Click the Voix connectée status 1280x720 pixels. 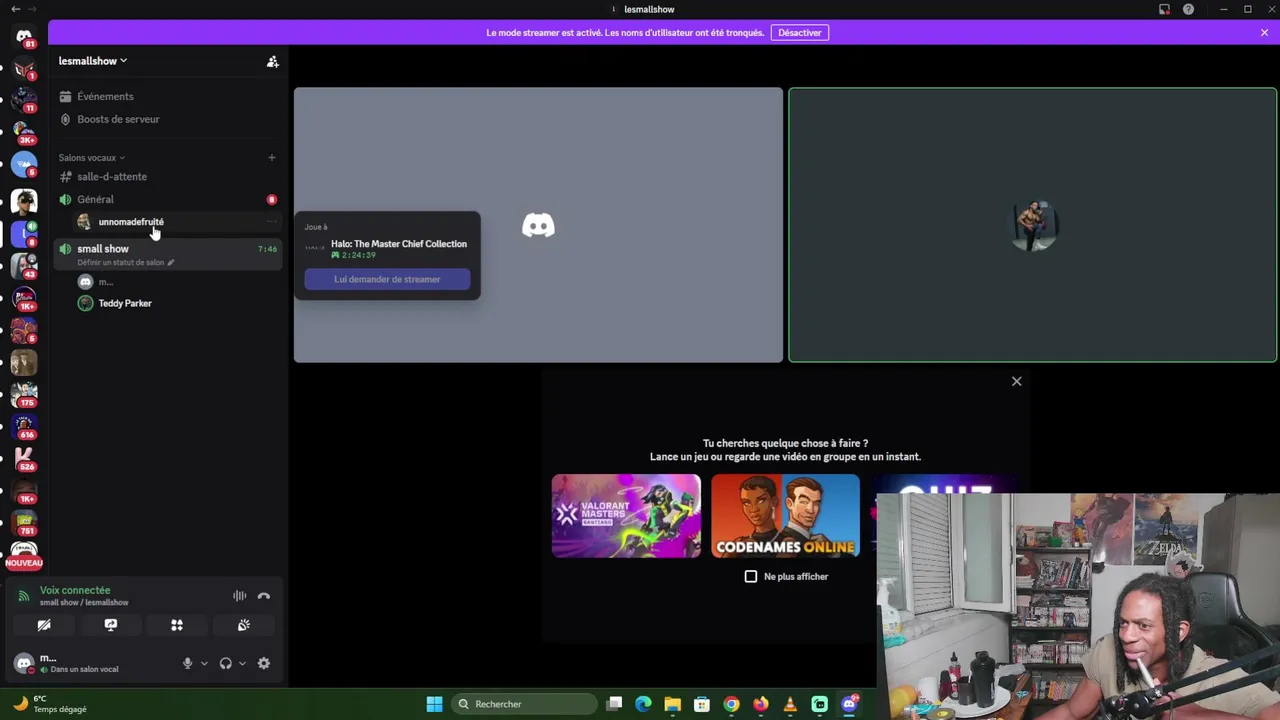pos(75,590)
